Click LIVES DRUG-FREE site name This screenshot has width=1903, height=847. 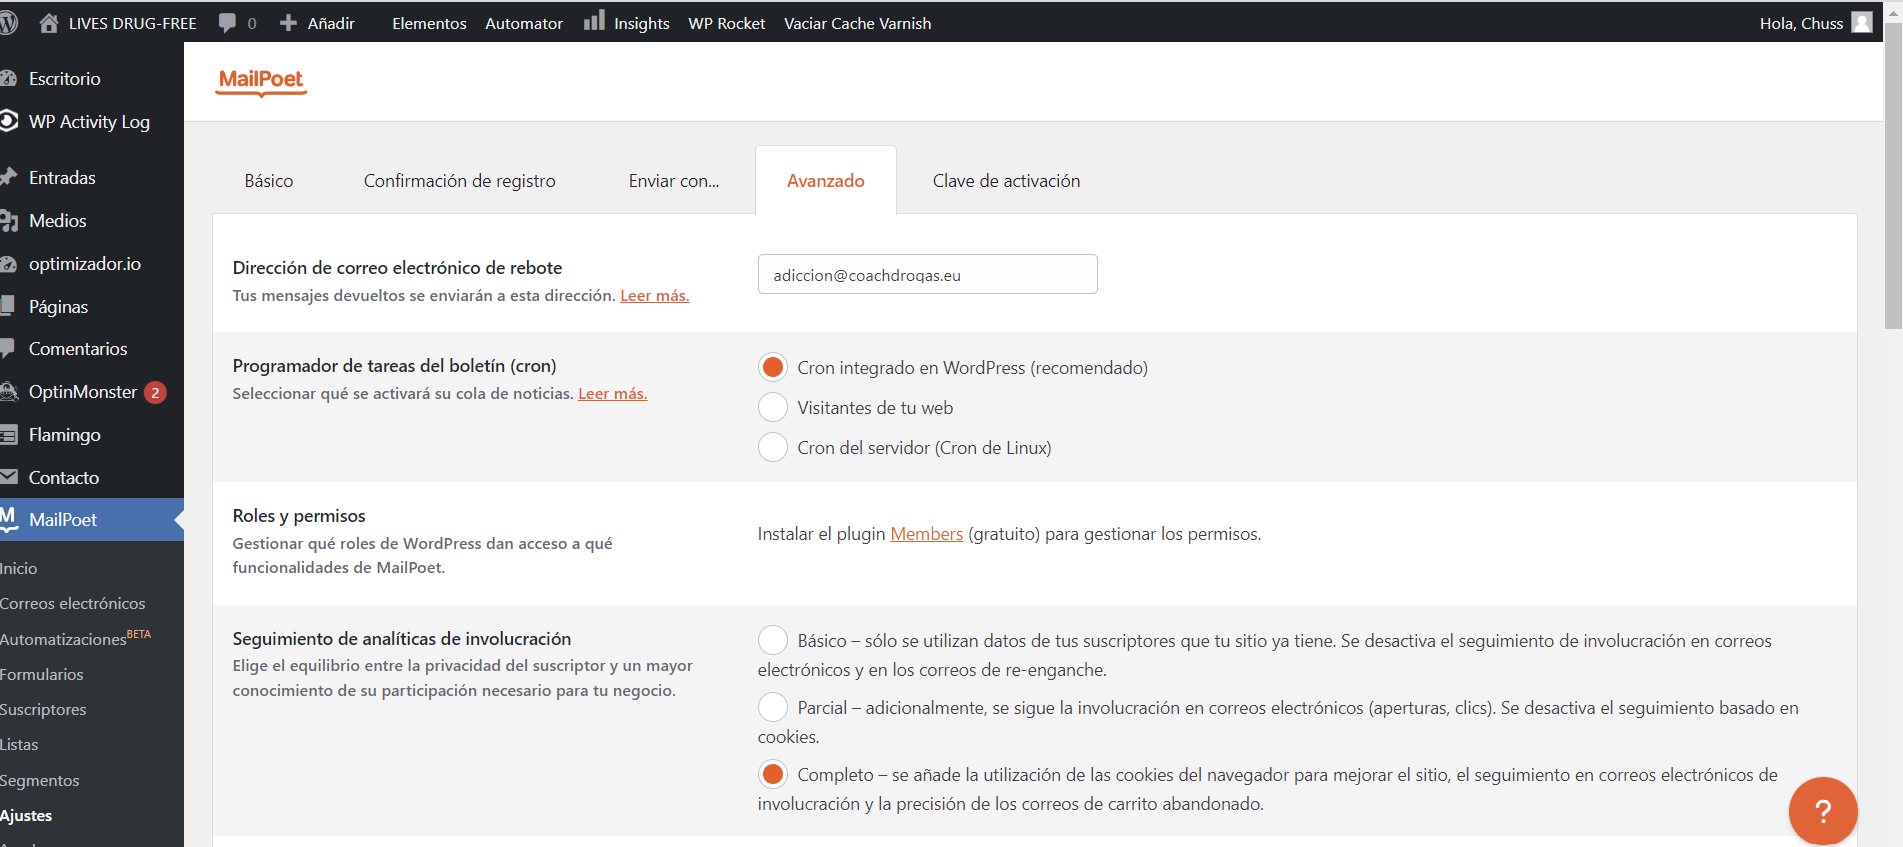[132, 23]
